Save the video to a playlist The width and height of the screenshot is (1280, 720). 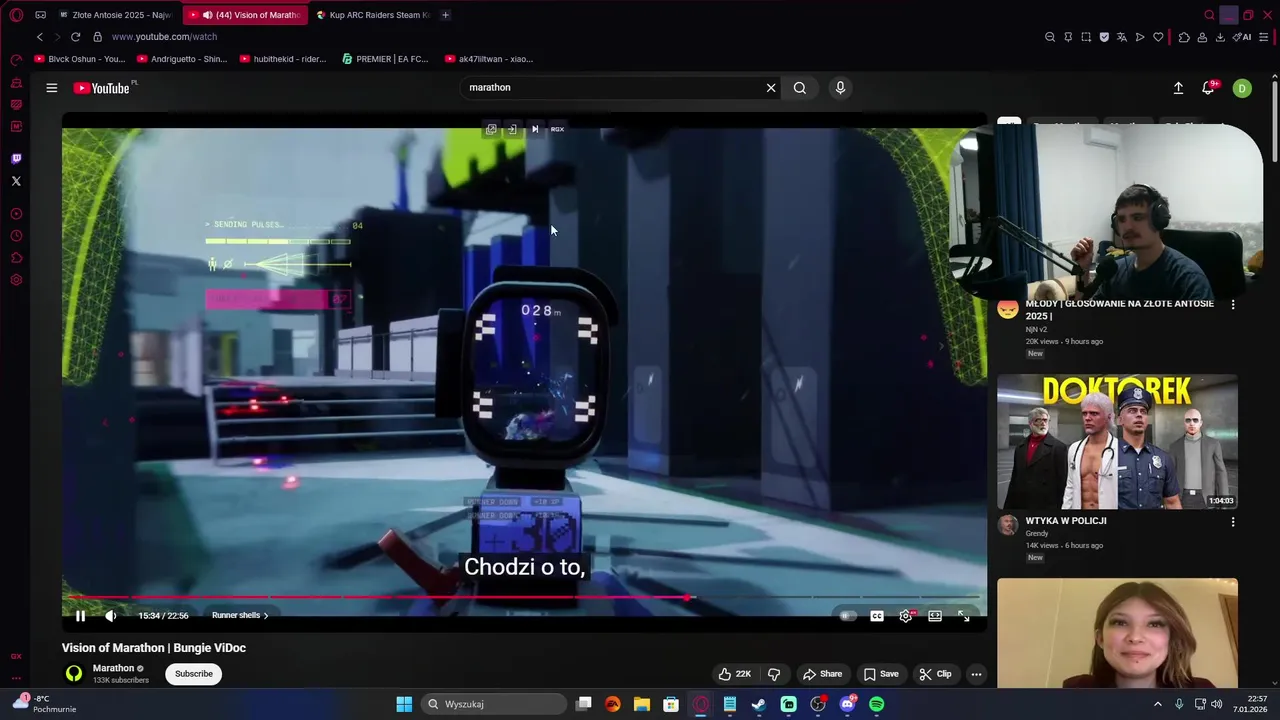(x=880, y=674)
